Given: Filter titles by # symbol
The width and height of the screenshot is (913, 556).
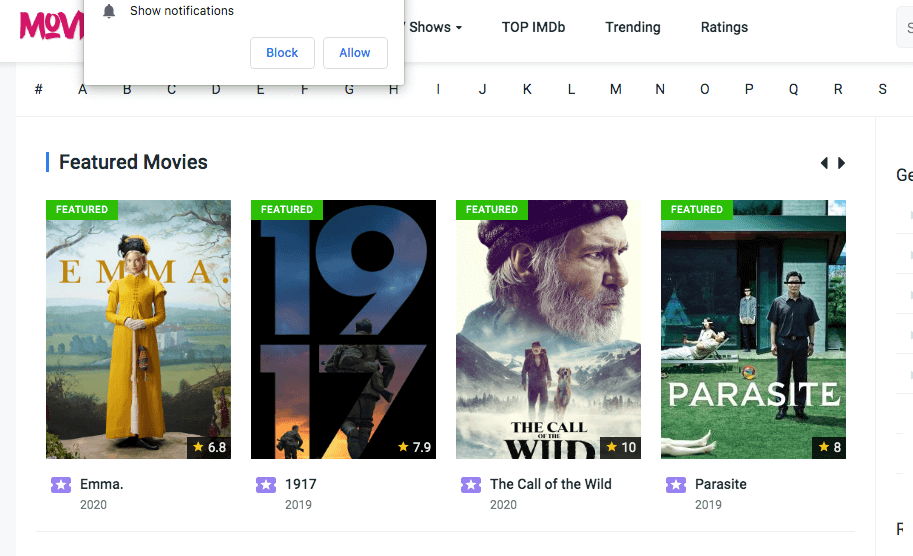Looking at the screenshot, I should pyautogui.click(x=38, y=89).
